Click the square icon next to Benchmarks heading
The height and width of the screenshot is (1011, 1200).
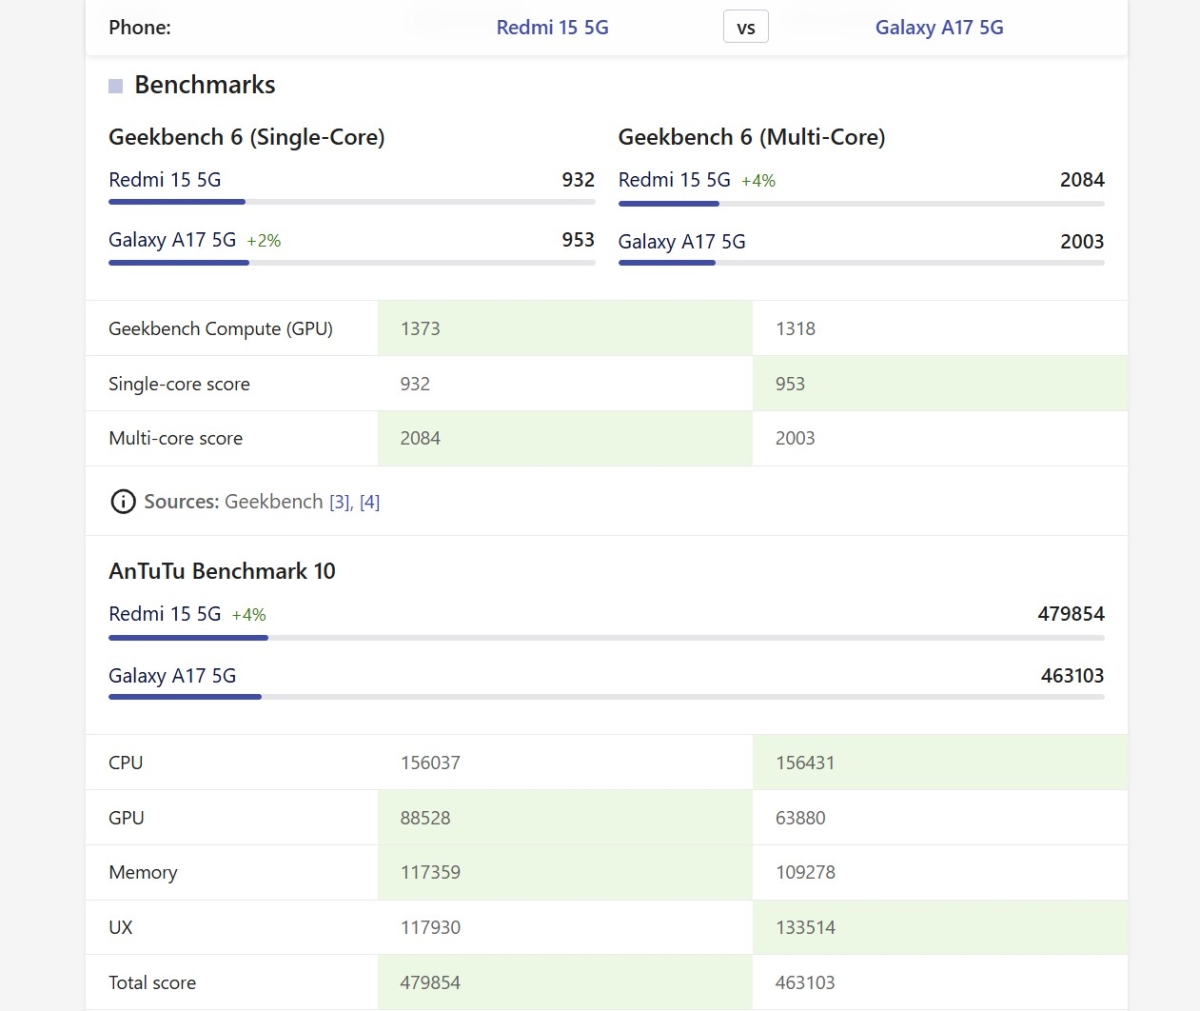point(115,86)
